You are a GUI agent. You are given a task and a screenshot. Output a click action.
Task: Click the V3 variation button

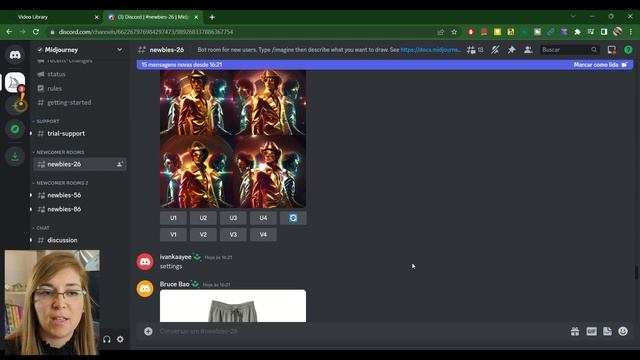click(233, 235)
